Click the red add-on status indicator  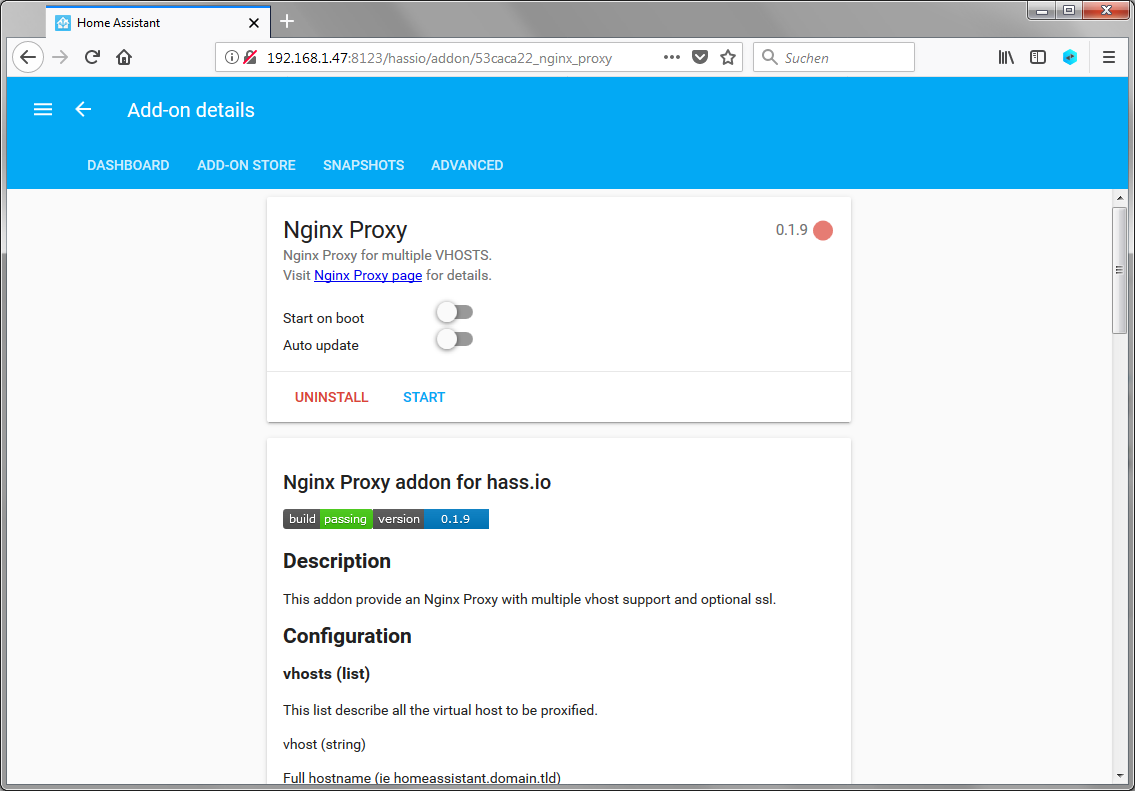coord(823,230)
